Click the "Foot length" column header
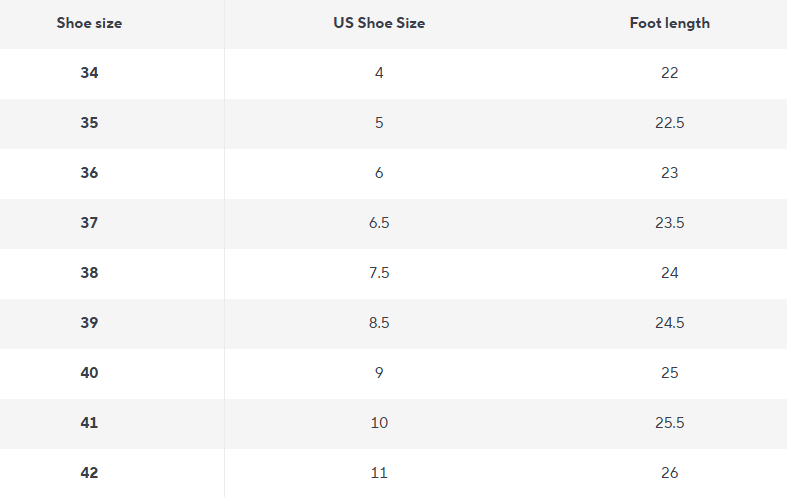 click(669, 23)
